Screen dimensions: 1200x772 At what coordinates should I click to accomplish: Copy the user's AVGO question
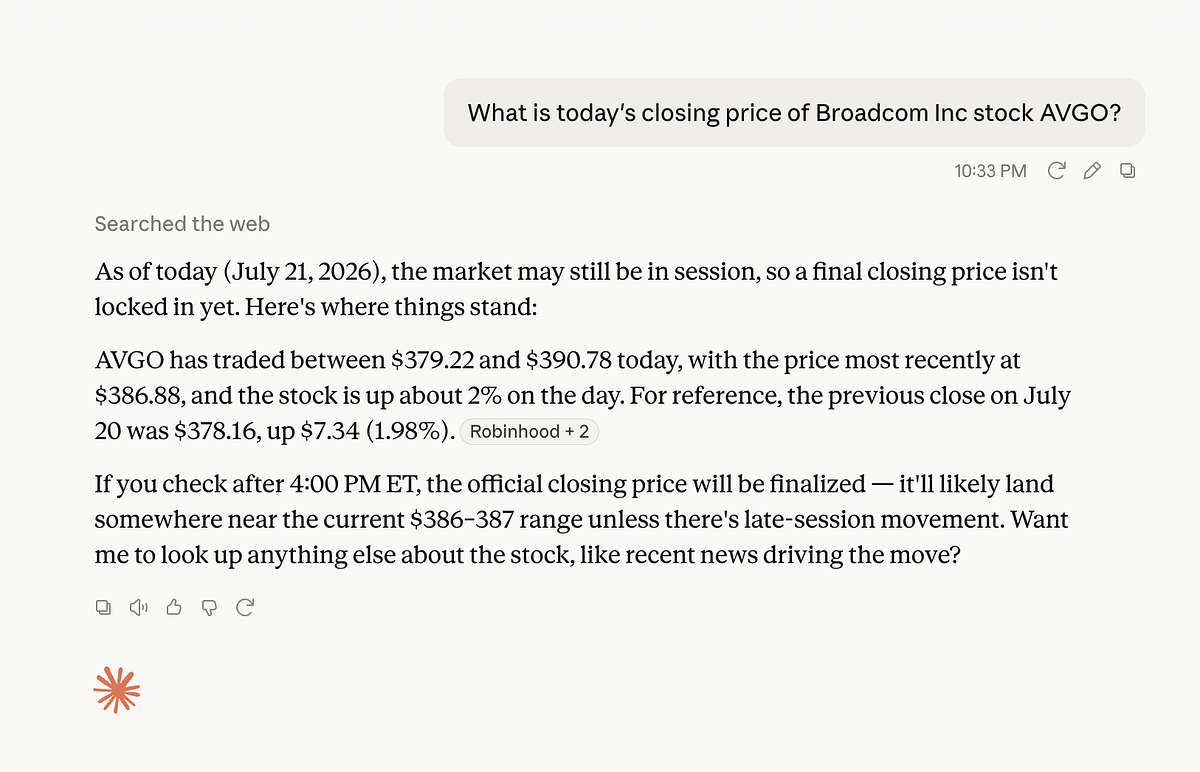pyautogui.click(x=1127, y=171)
